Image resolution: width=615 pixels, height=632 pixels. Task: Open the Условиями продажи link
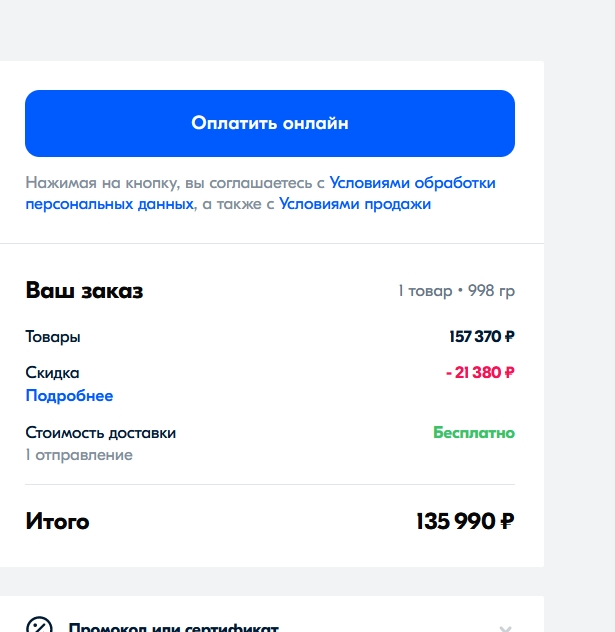click(355, 204)
